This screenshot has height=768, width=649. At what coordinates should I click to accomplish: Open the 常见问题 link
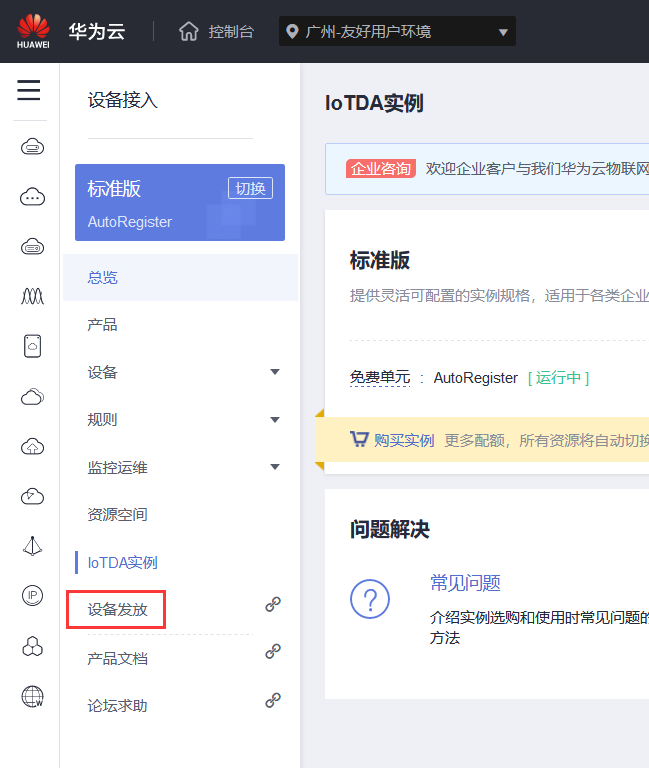465,583
